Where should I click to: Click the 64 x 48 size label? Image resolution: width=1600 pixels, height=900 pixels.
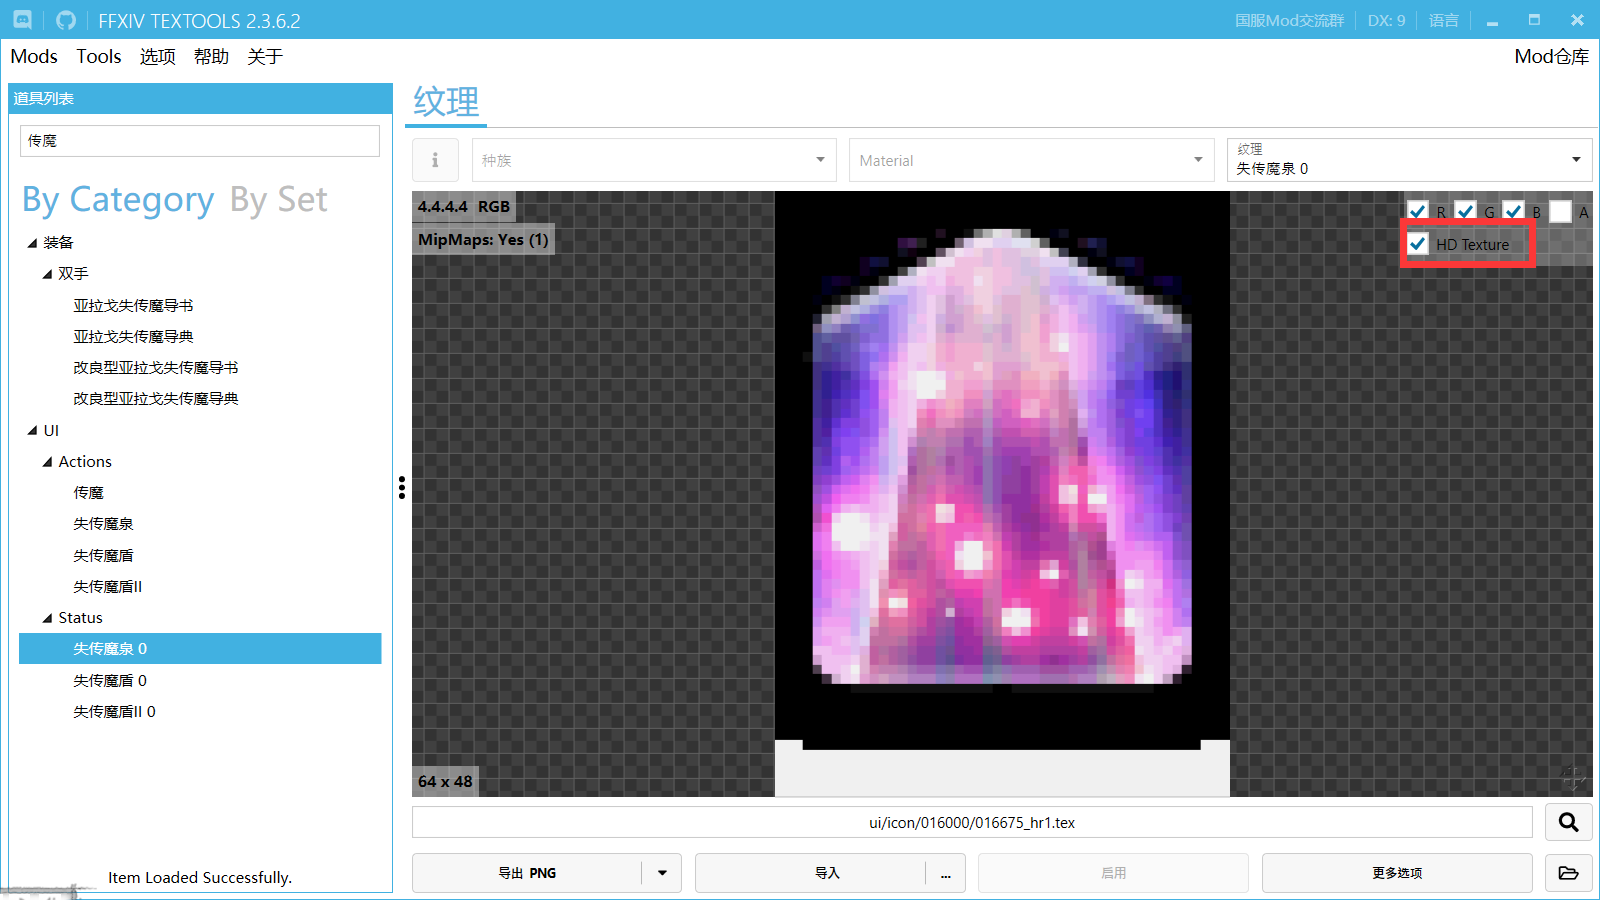[445, 782]
